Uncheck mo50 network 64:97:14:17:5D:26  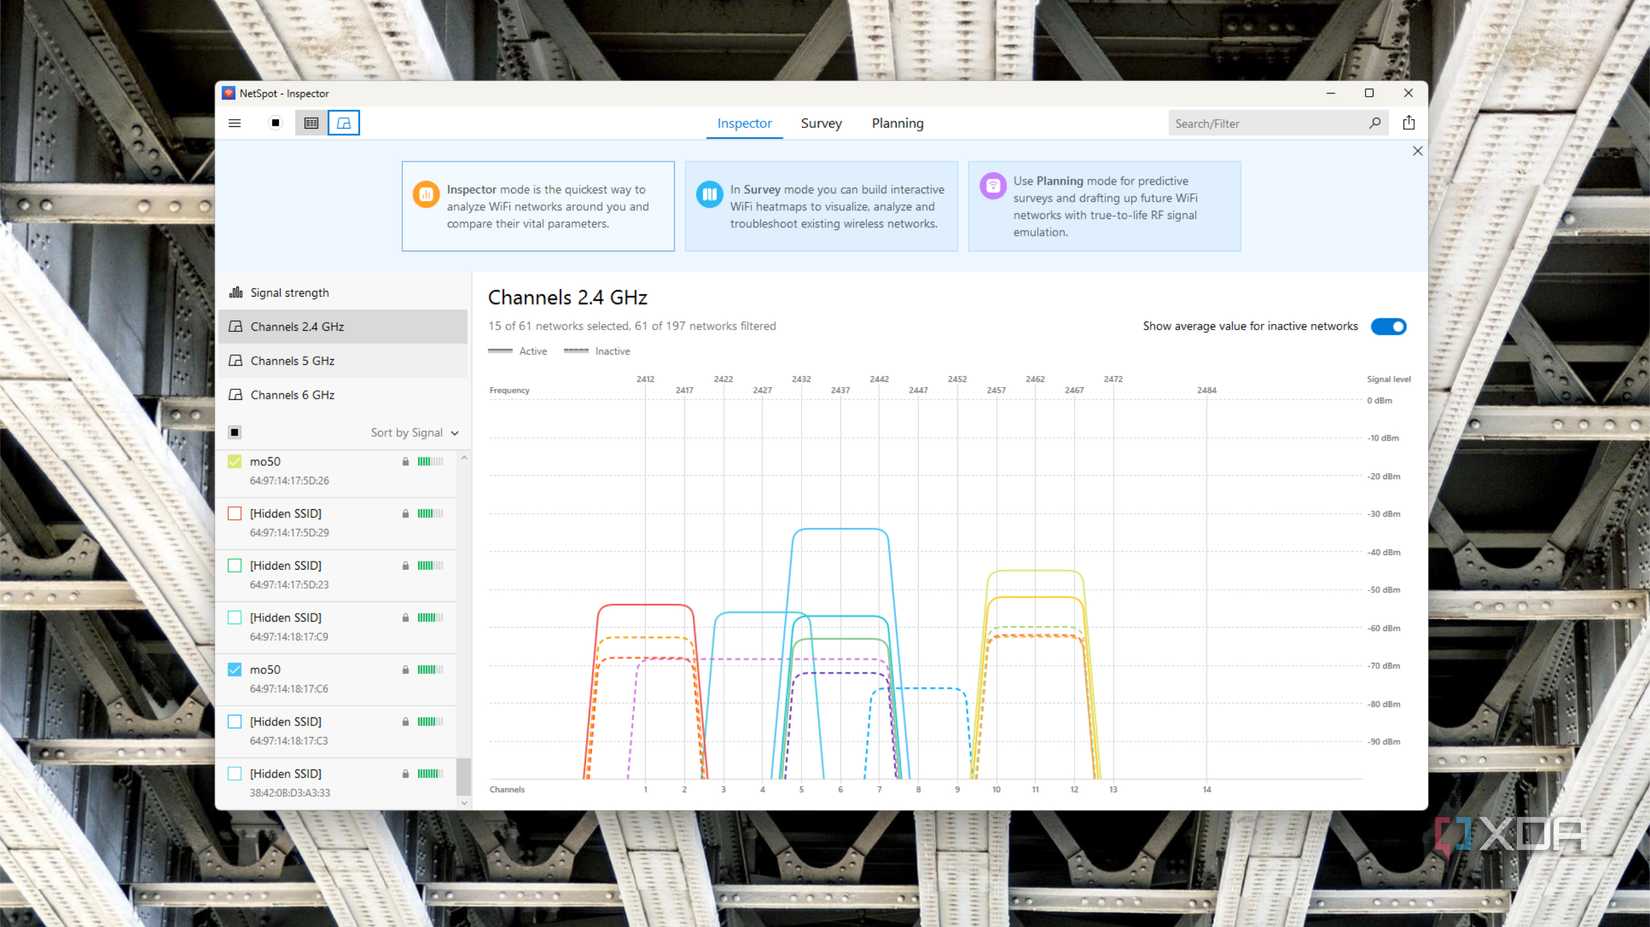click(234, 461)
